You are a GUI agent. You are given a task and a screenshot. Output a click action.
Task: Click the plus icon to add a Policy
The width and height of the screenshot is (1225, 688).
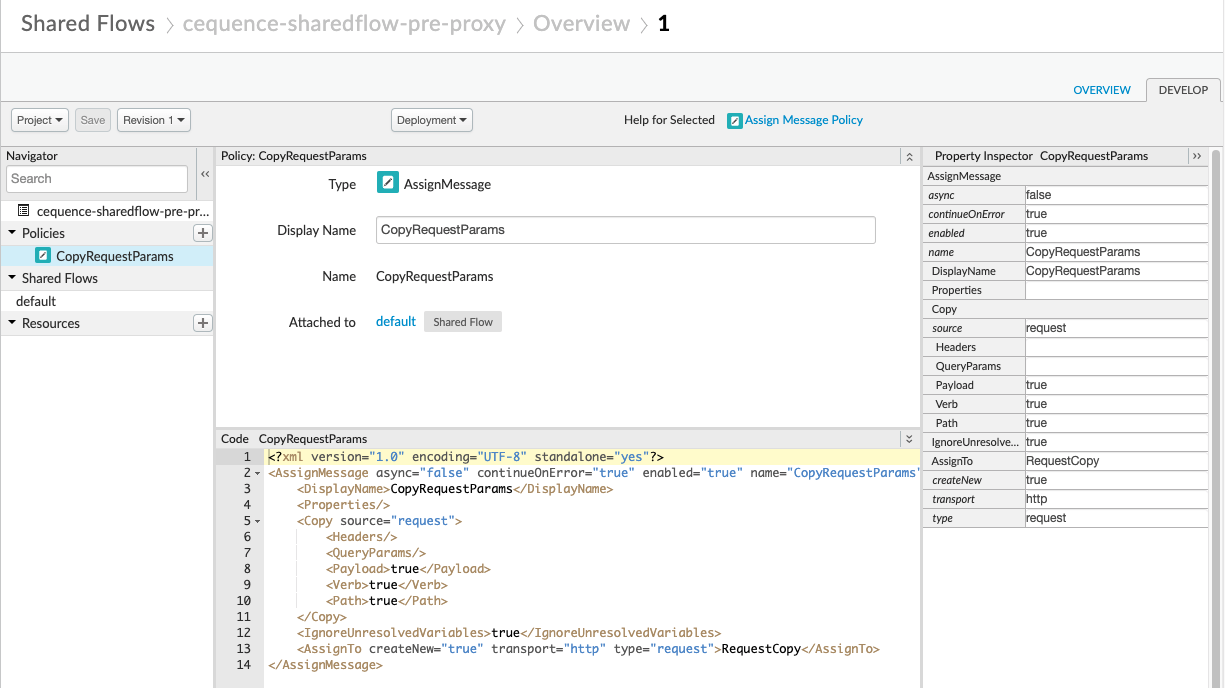(203, 232)
